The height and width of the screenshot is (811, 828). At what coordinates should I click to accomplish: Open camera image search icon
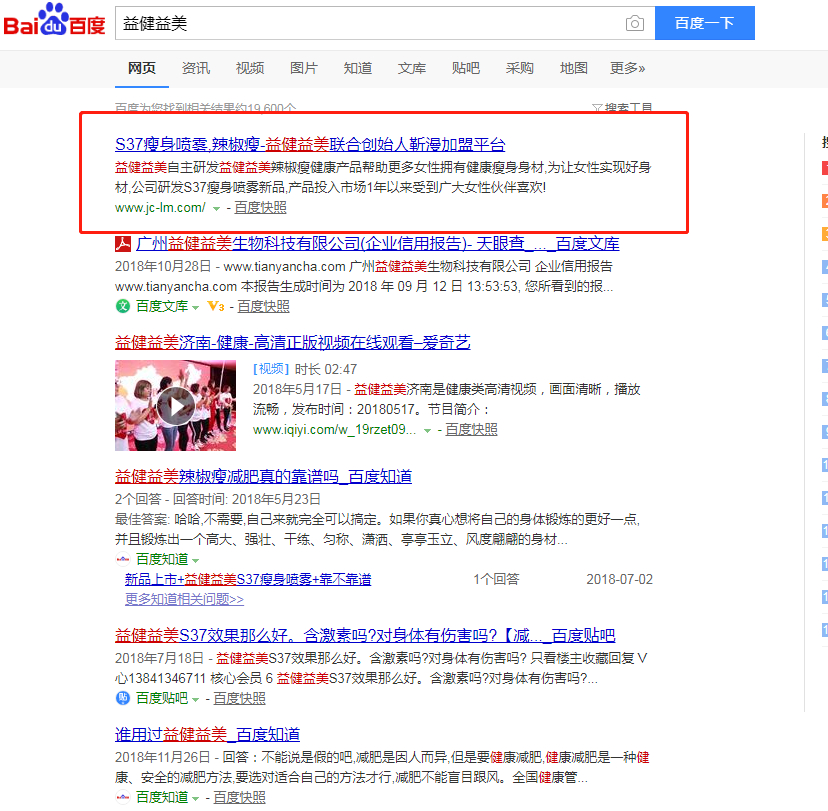(634, 23)
